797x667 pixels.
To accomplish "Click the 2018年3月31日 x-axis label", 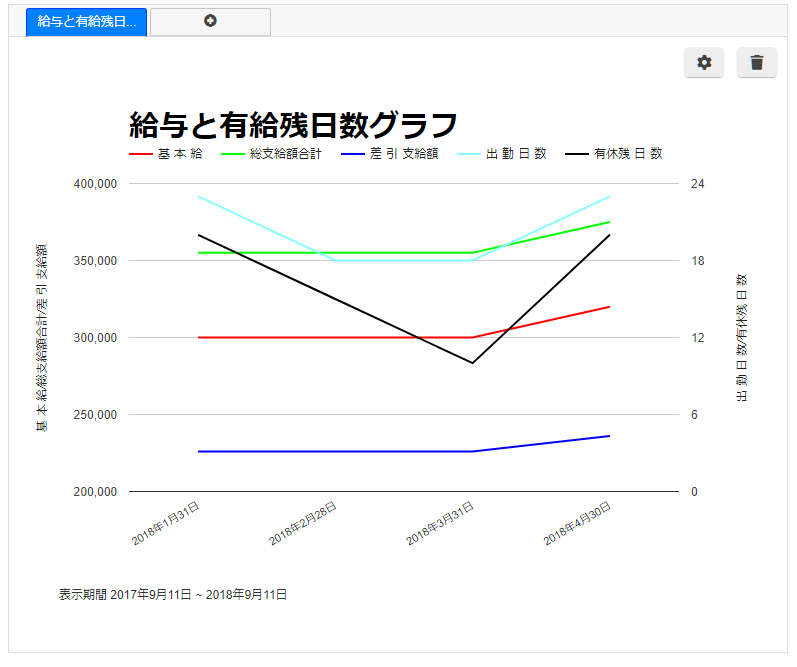I will coord(440,524).
